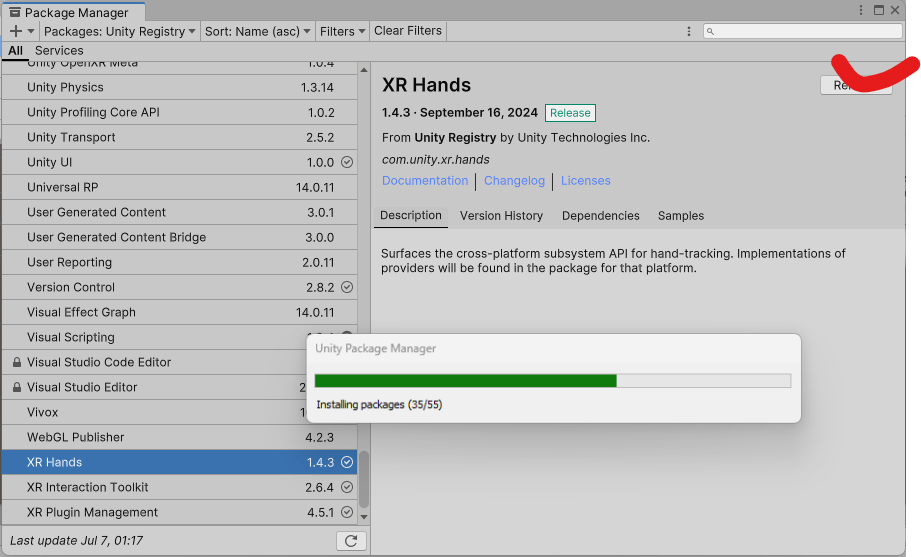Switch to the Description tab
This screenshot has width=921, height=557.
[411, 216]
